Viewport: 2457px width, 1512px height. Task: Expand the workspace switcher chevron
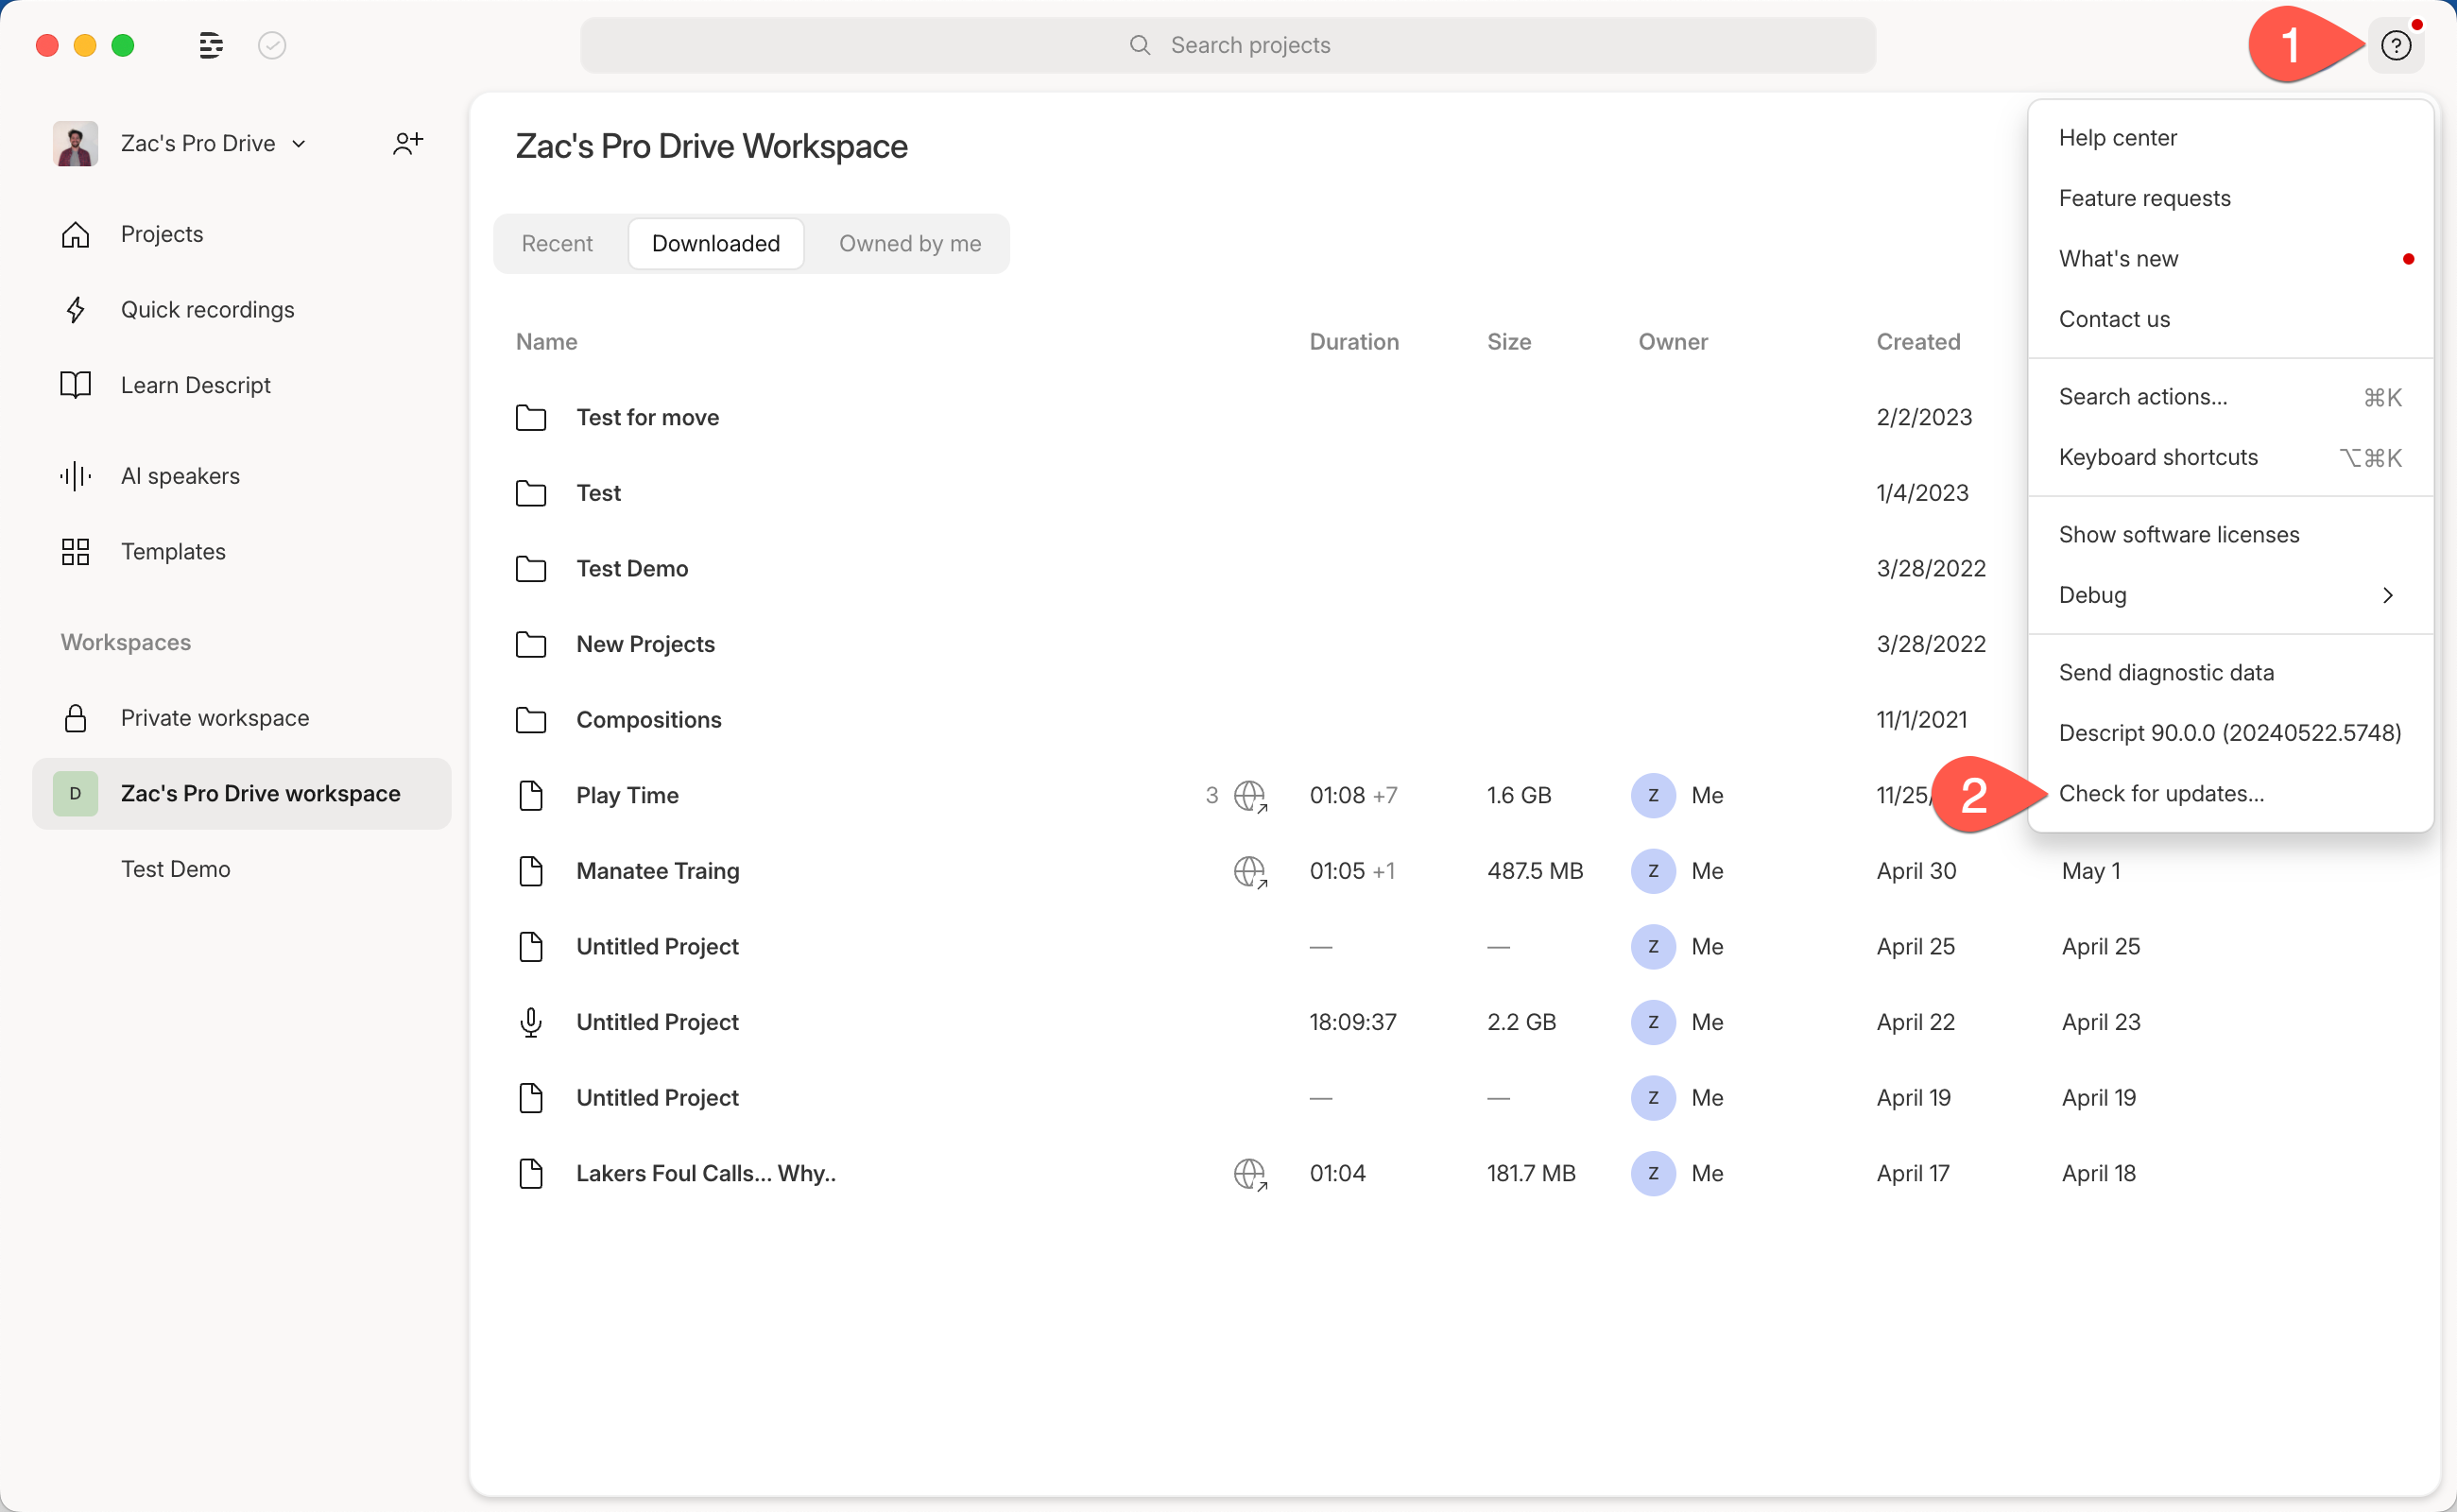coord(298,144)
